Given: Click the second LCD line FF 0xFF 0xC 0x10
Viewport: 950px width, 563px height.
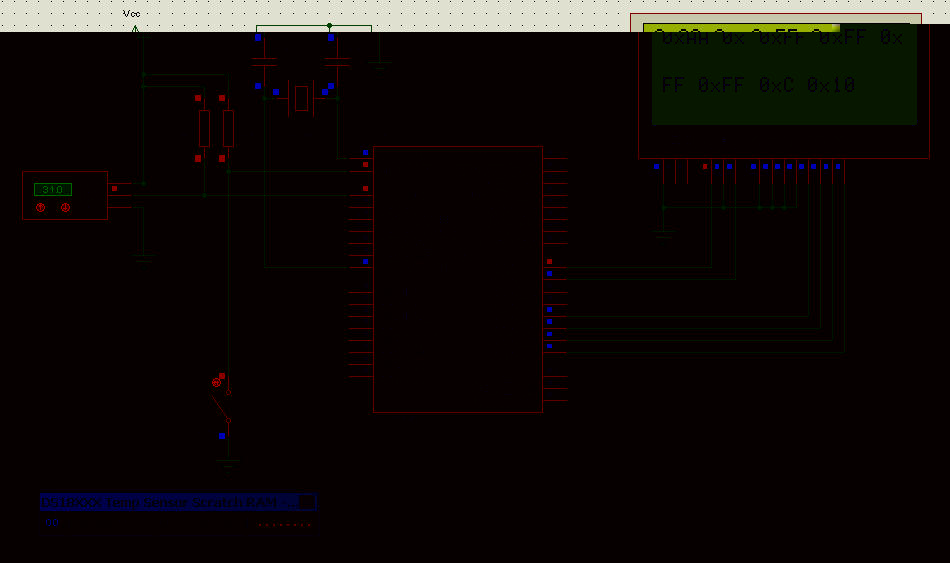Looking at the screenshot, I should pyautogui.click(x=758, y=85).
